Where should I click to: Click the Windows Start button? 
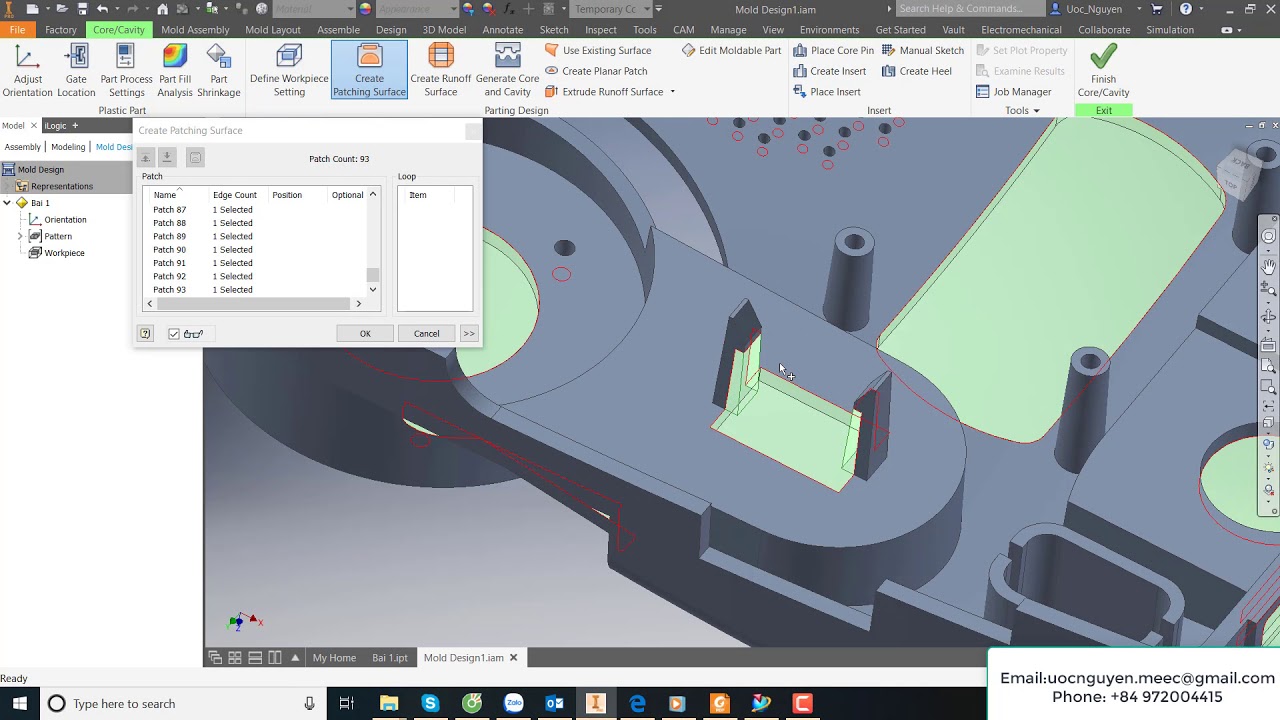click(19, 704)
